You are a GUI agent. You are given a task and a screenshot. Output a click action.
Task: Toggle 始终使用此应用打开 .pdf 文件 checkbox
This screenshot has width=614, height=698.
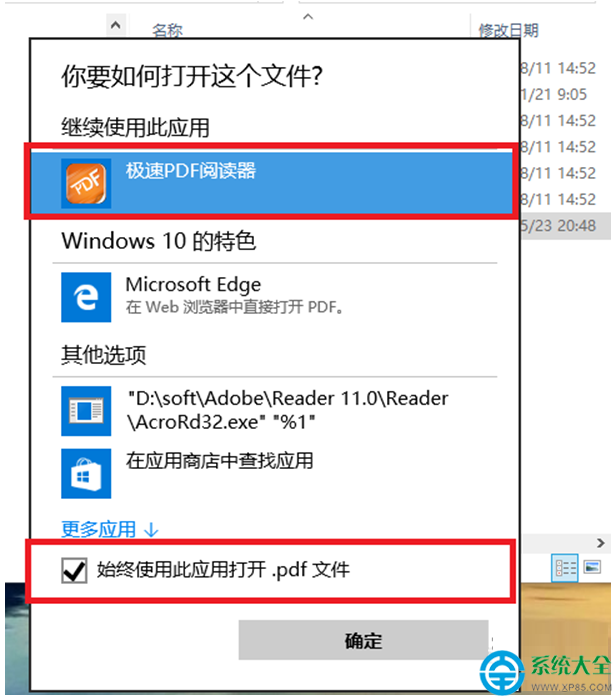click(74, 570)
